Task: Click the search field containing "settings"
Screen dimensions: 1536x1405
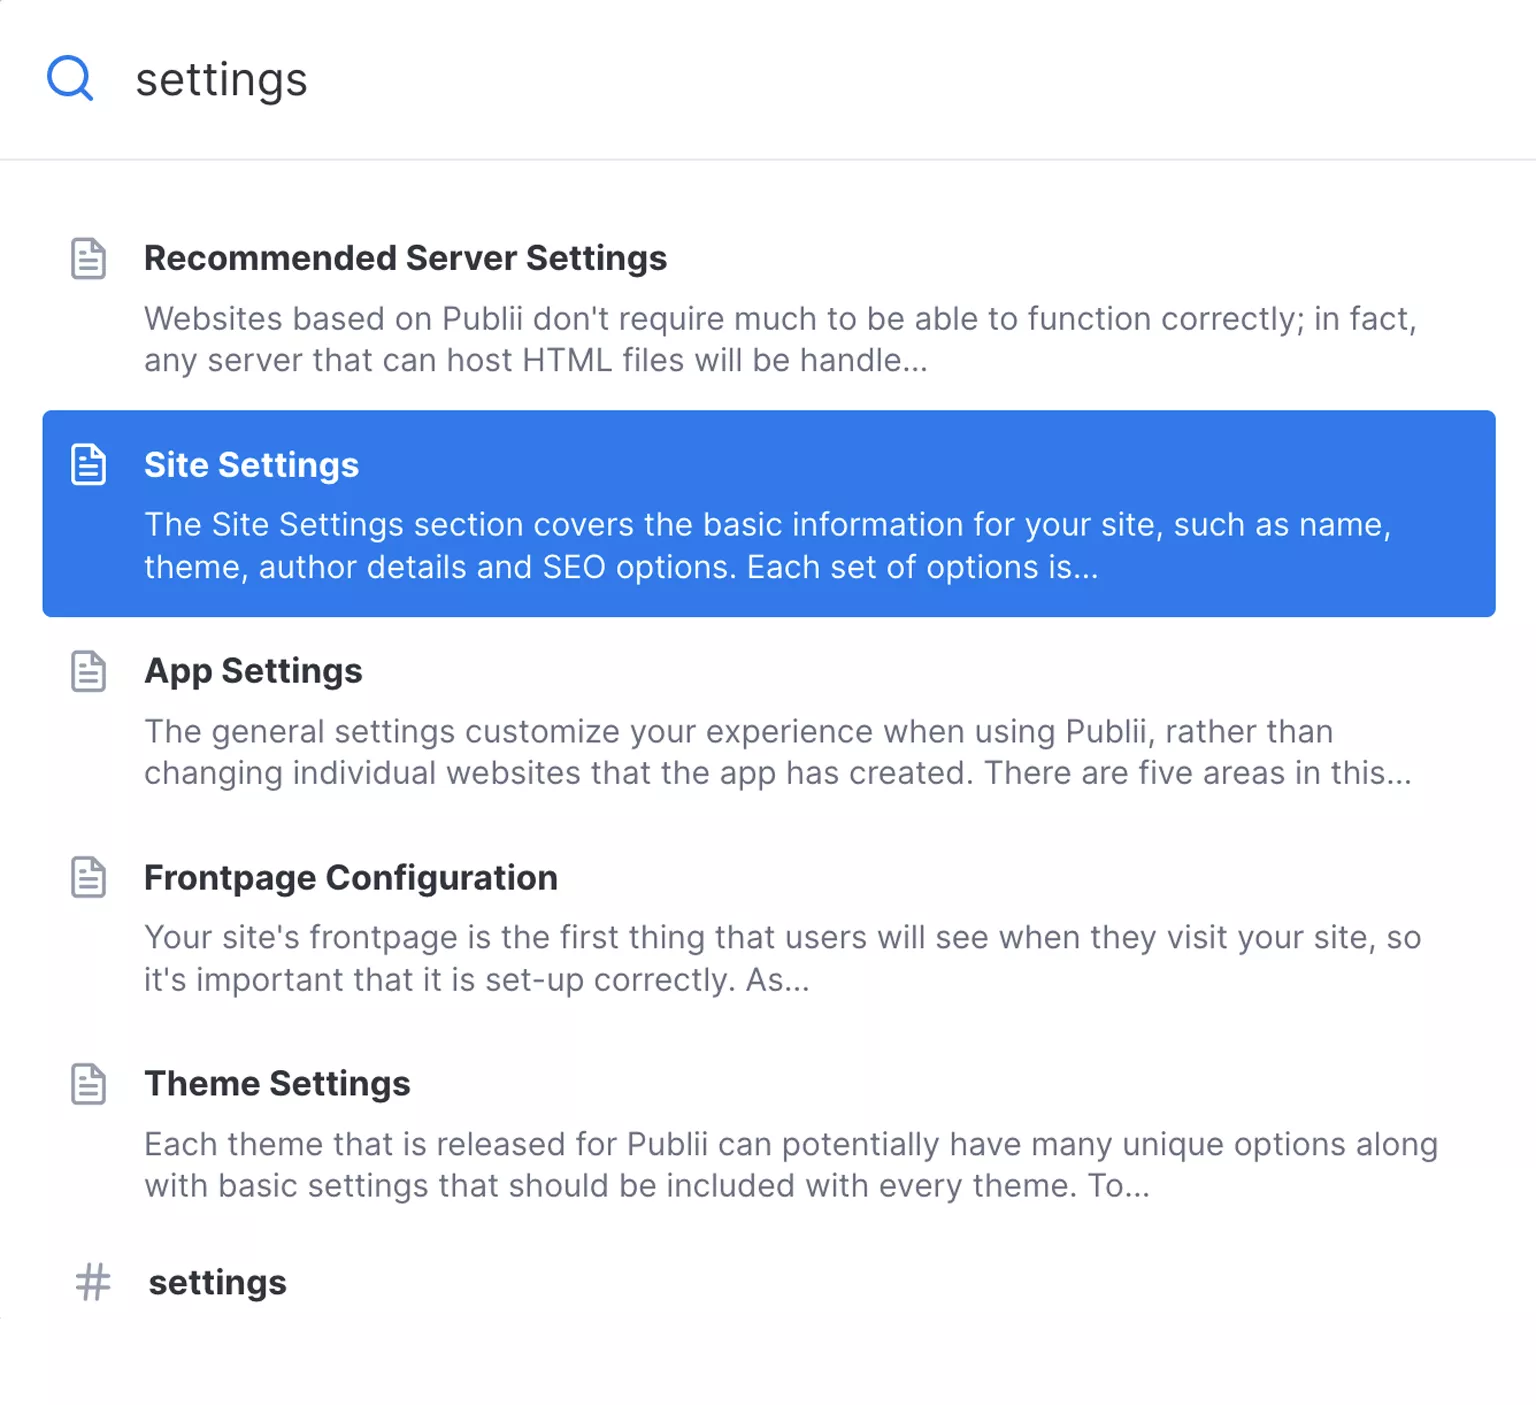Action: [x=221, y=80]
